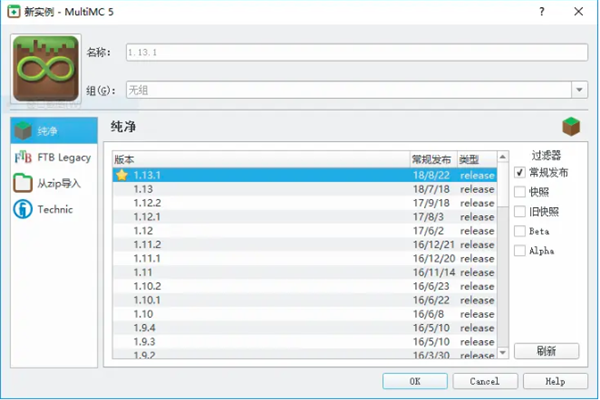600x400 pixels.
Task: Click the Cancel button
Action: tap(485, 381)
